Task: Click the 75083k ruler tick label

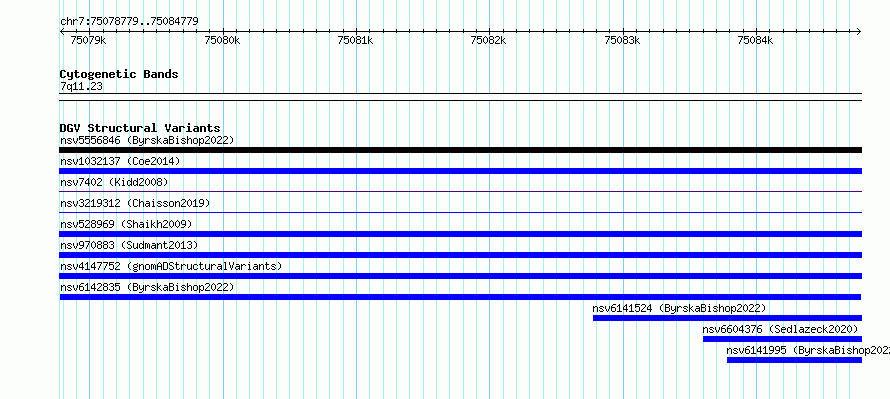Action: 622,40
